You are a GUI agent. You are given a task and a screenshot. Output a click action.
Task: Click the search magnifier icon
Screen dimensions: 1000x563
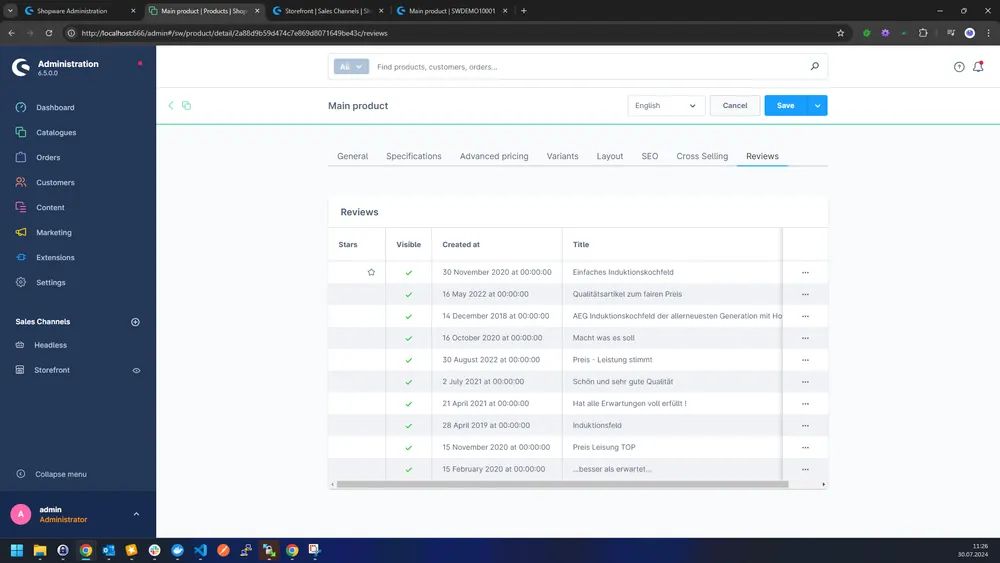814,66
